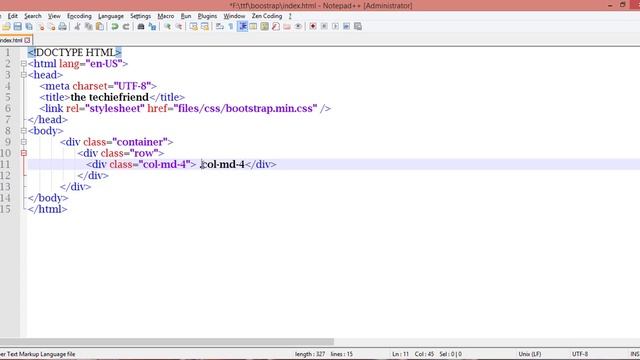Viewport: 640px width, 360px height.
Task: Zoom out of the editor text
Action: (x=179, y=27)
